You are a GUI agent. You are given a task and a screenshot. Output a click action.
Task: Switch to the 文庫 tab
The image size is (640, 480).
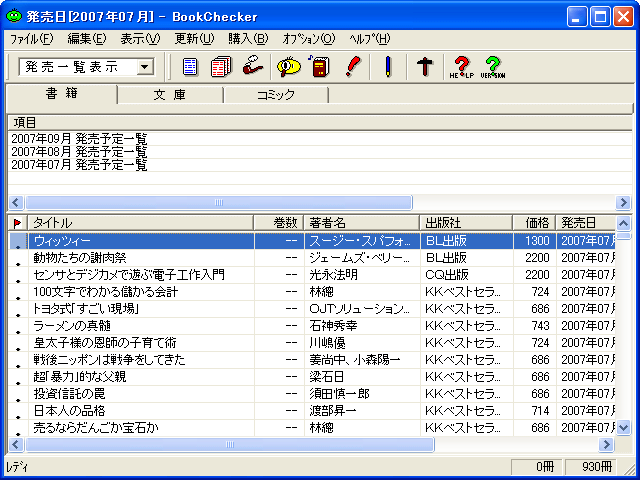(170, 95)
